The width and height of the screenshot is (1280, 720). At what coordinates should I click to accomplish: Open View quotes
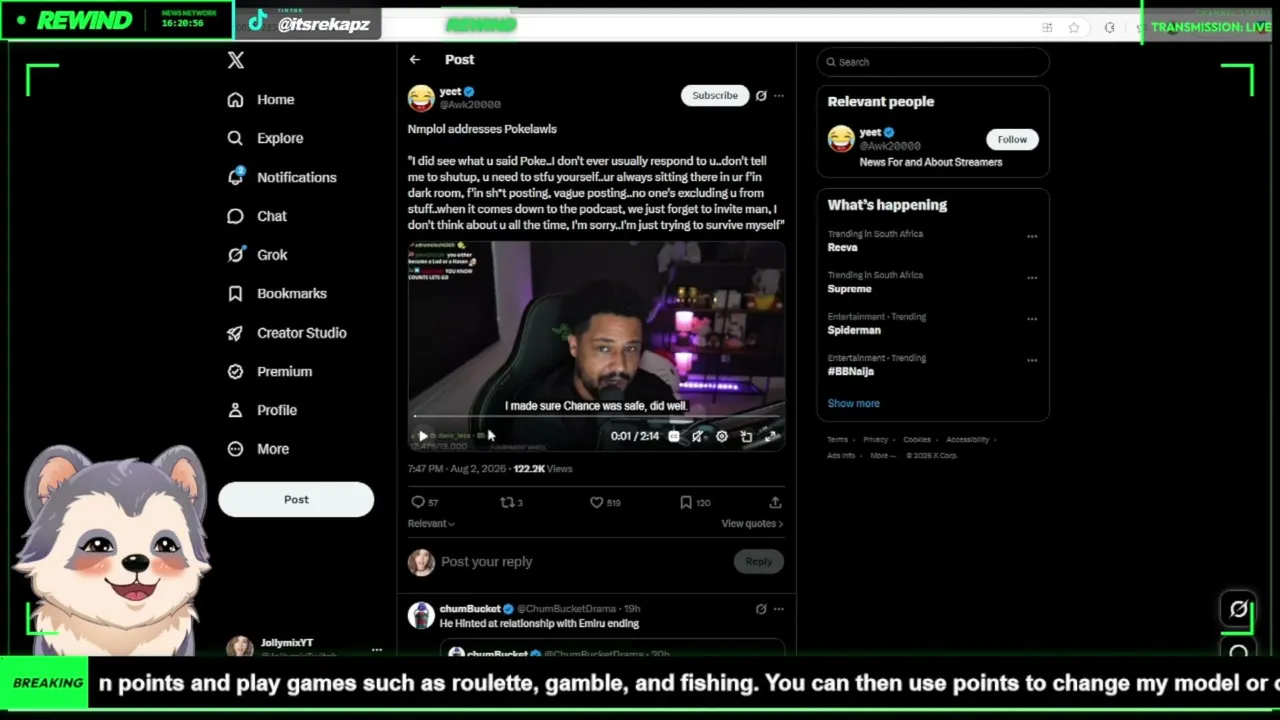click(752, 524)
